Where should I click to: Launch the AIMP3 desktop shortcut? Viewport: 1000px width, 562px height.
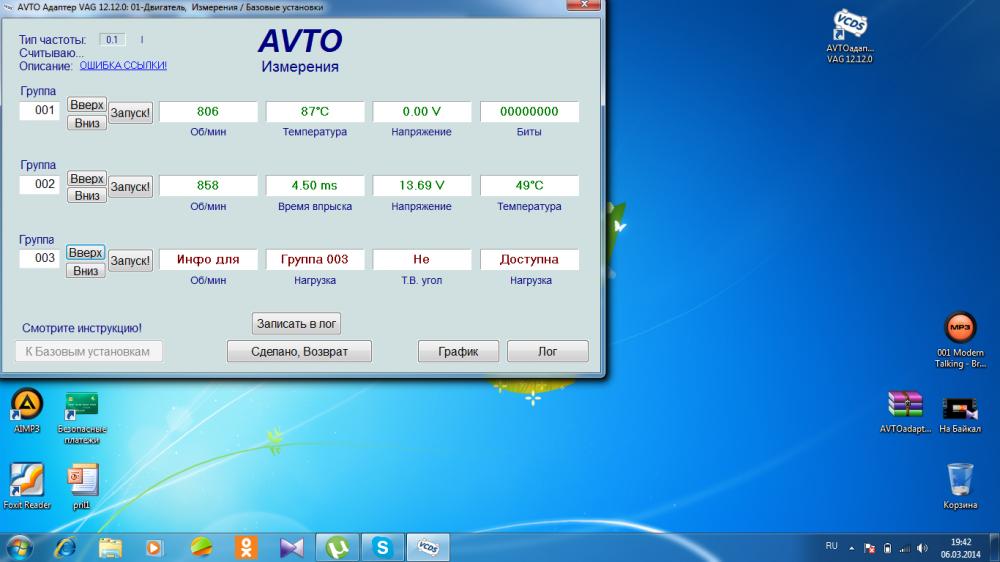click(x=27, y=410)
